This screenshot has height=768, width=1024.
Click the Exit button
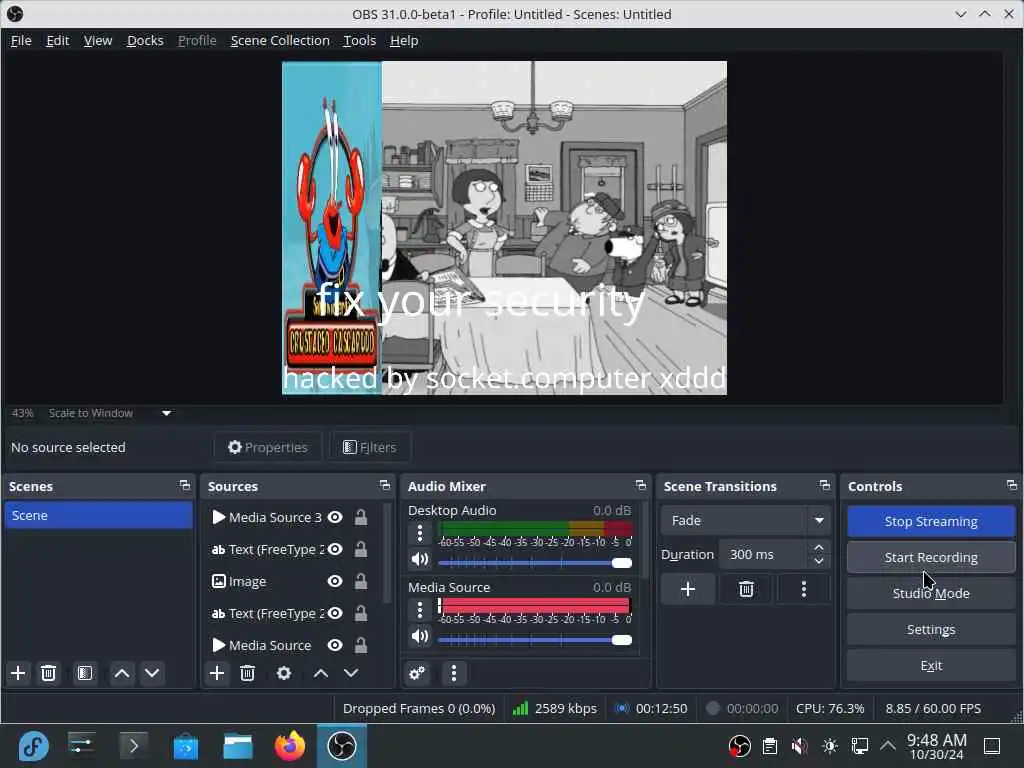tap(931, 665)
